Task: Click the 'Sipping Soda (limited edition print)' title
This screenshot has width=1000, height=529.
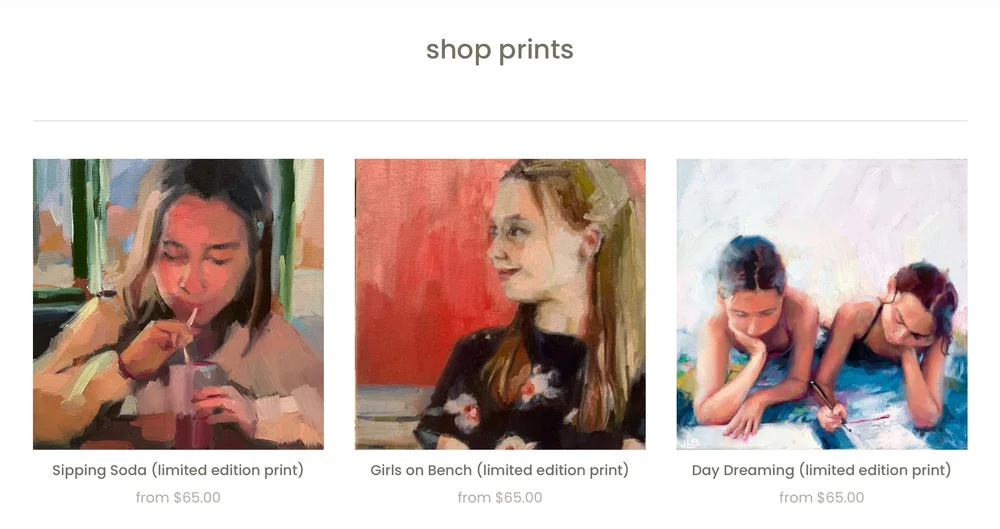Action: [x=178, y=470]
